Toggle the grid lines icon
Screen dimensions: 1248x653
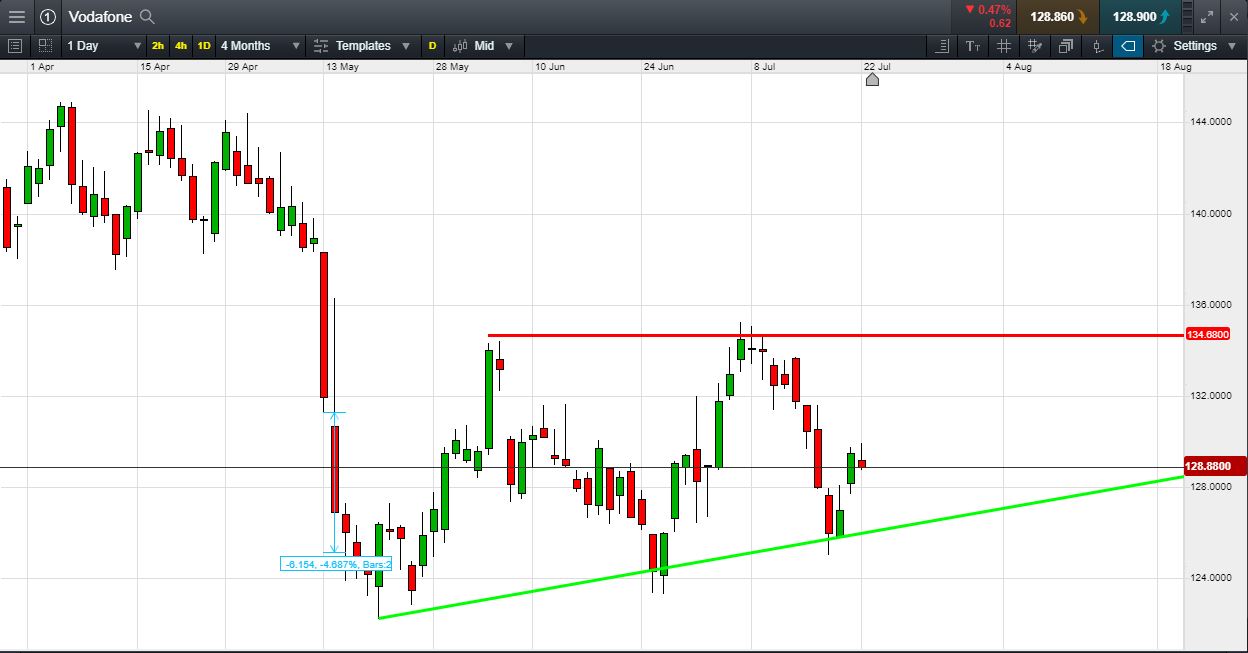coord(1004,46)
